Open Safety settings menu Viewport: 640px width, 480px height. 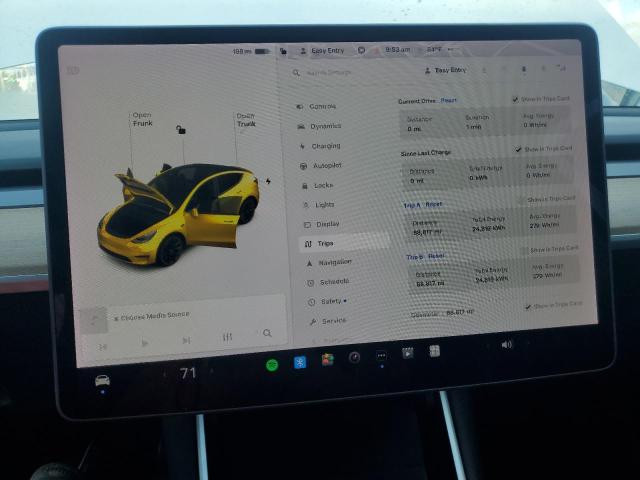point(328,301)
